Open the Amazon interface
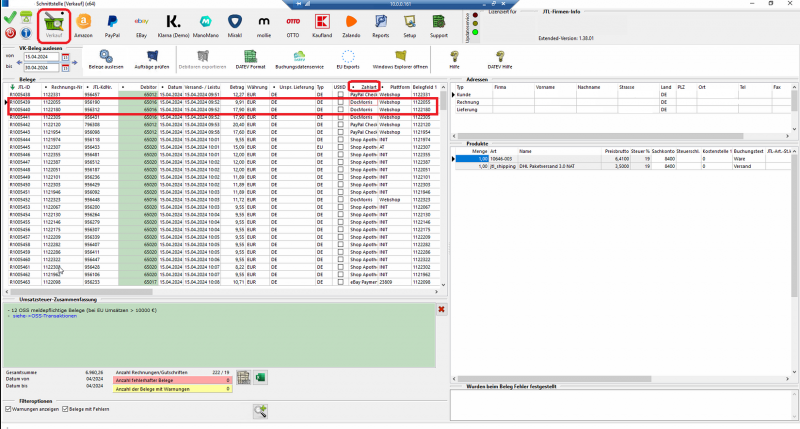 pyautogui.click(x=82, y=24)
